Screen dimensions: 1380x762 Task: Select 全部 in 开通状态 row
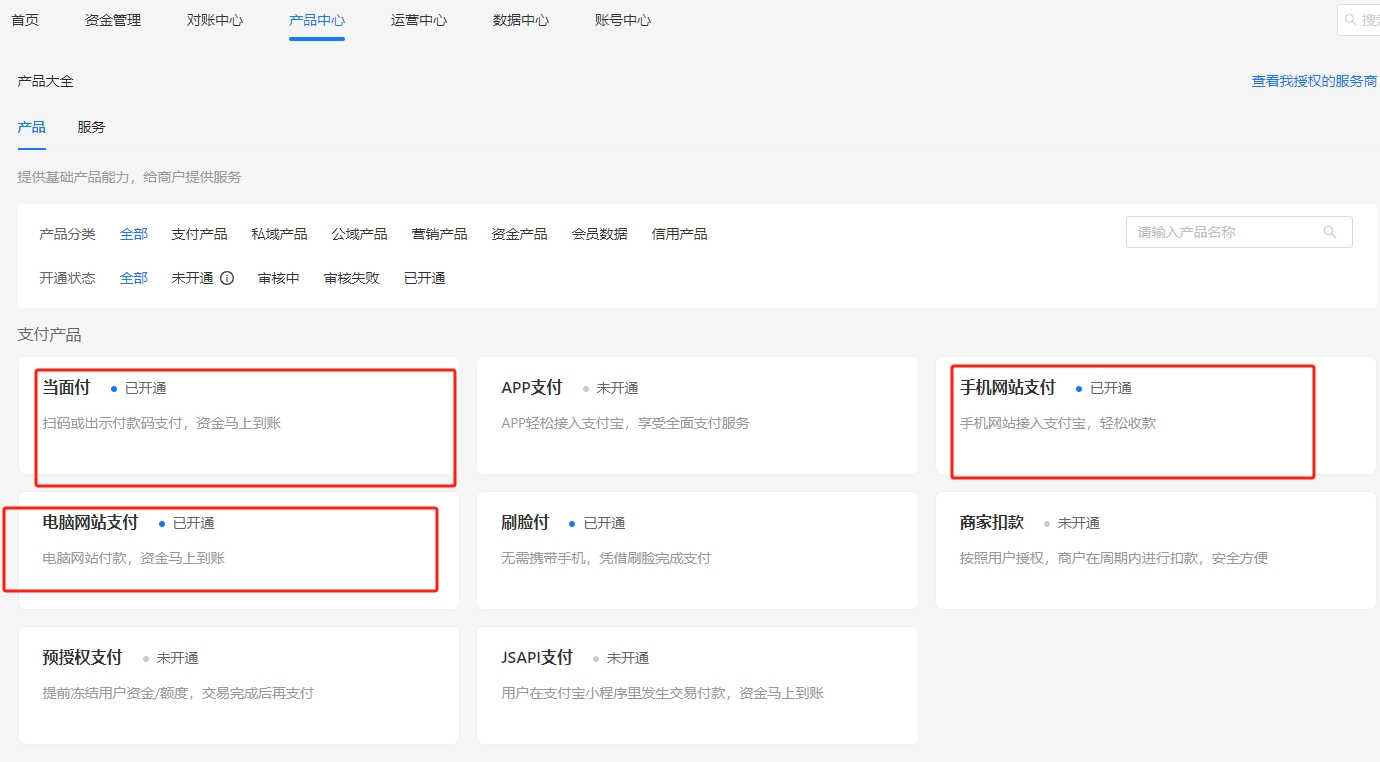pos(134,278)
